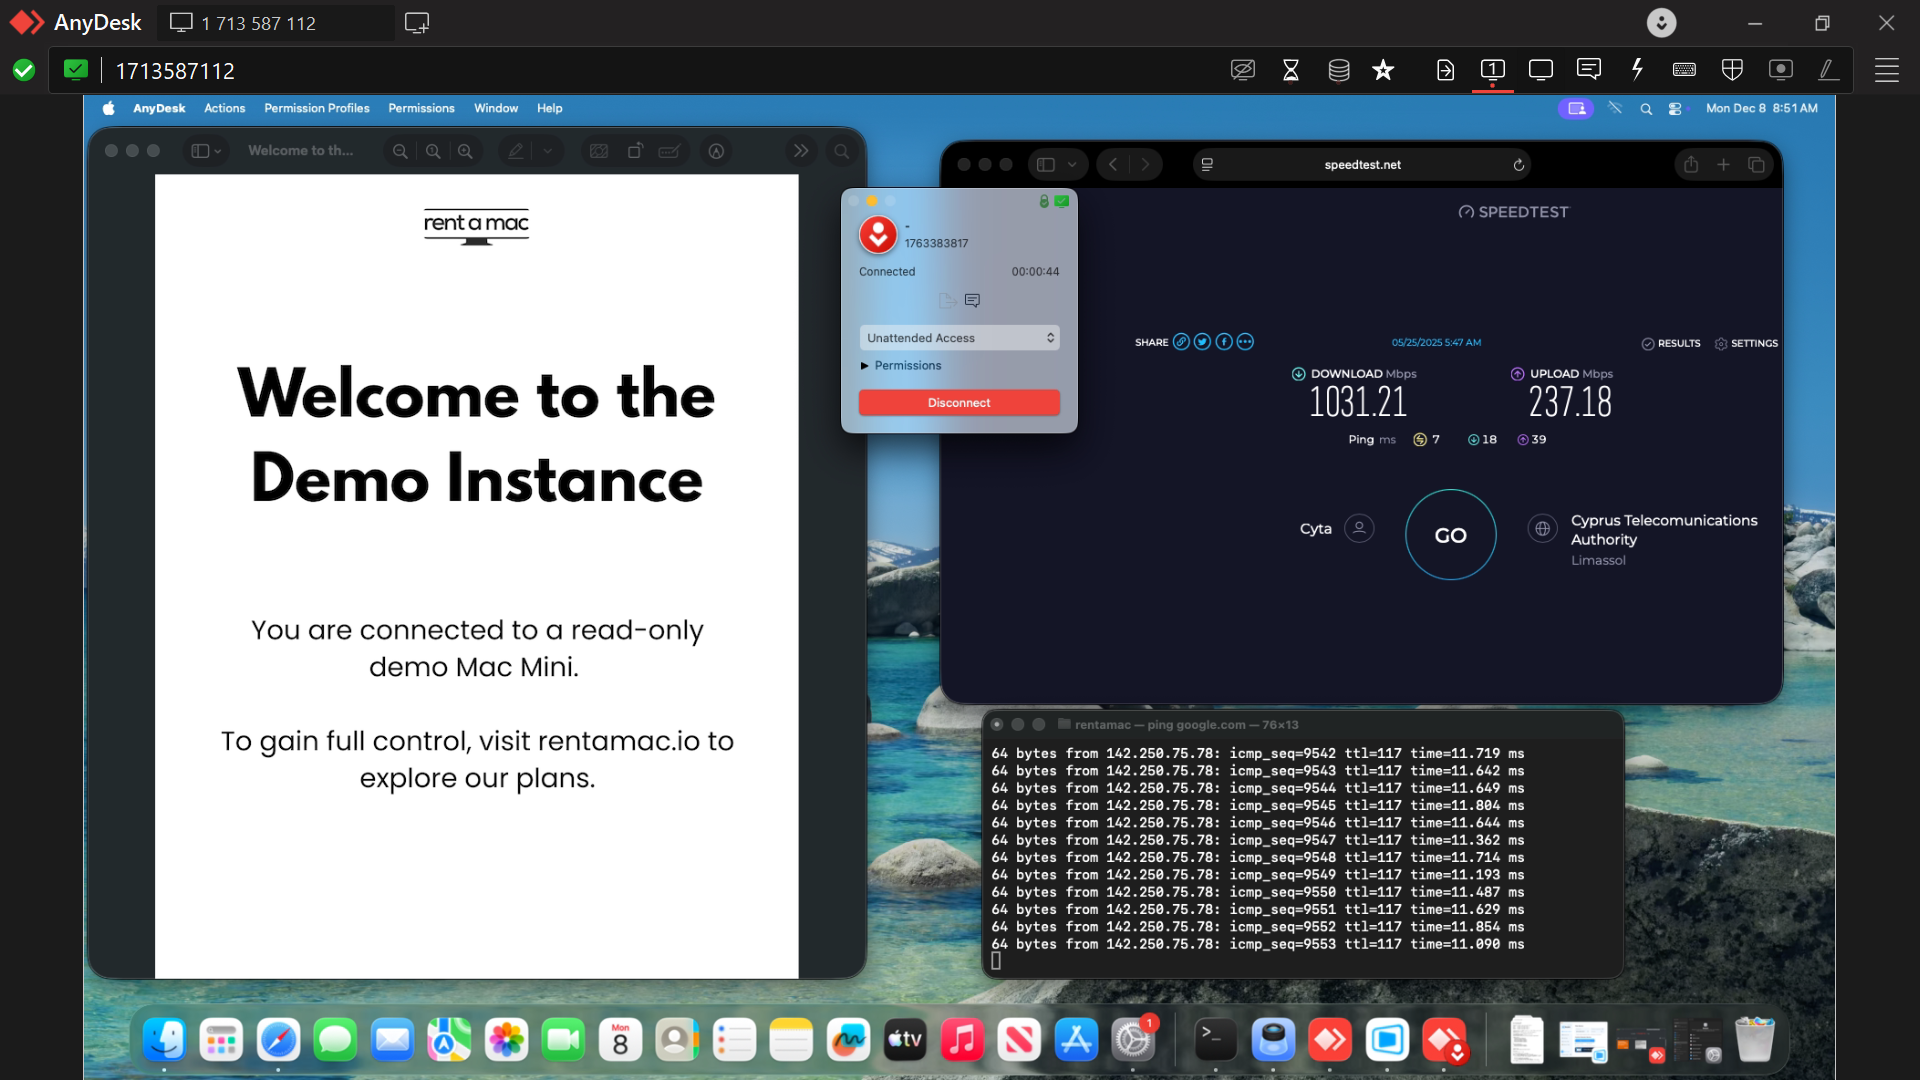Start session recording from the toolbar
Viewport: 1920px width, 1080px height.
point(1781,70)
